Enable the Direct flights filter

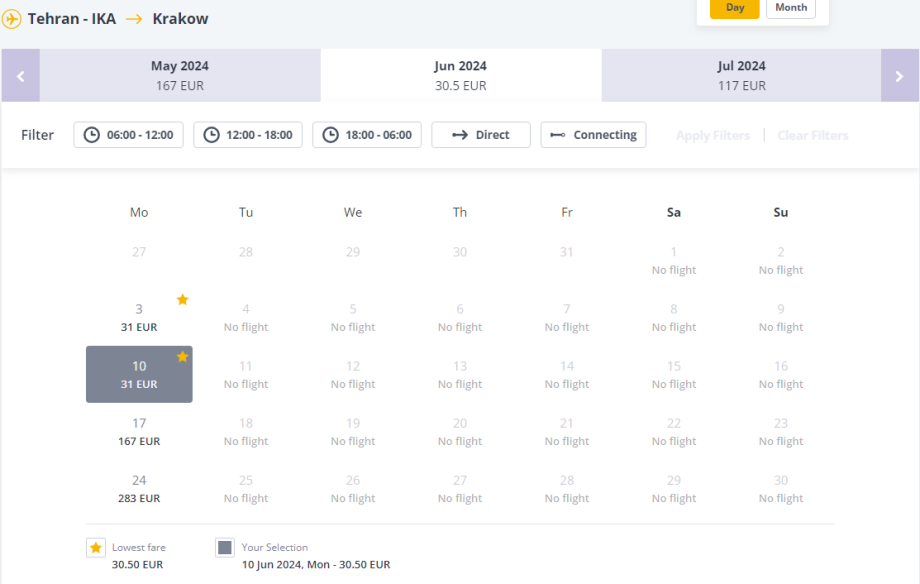(x=481, y=135)
